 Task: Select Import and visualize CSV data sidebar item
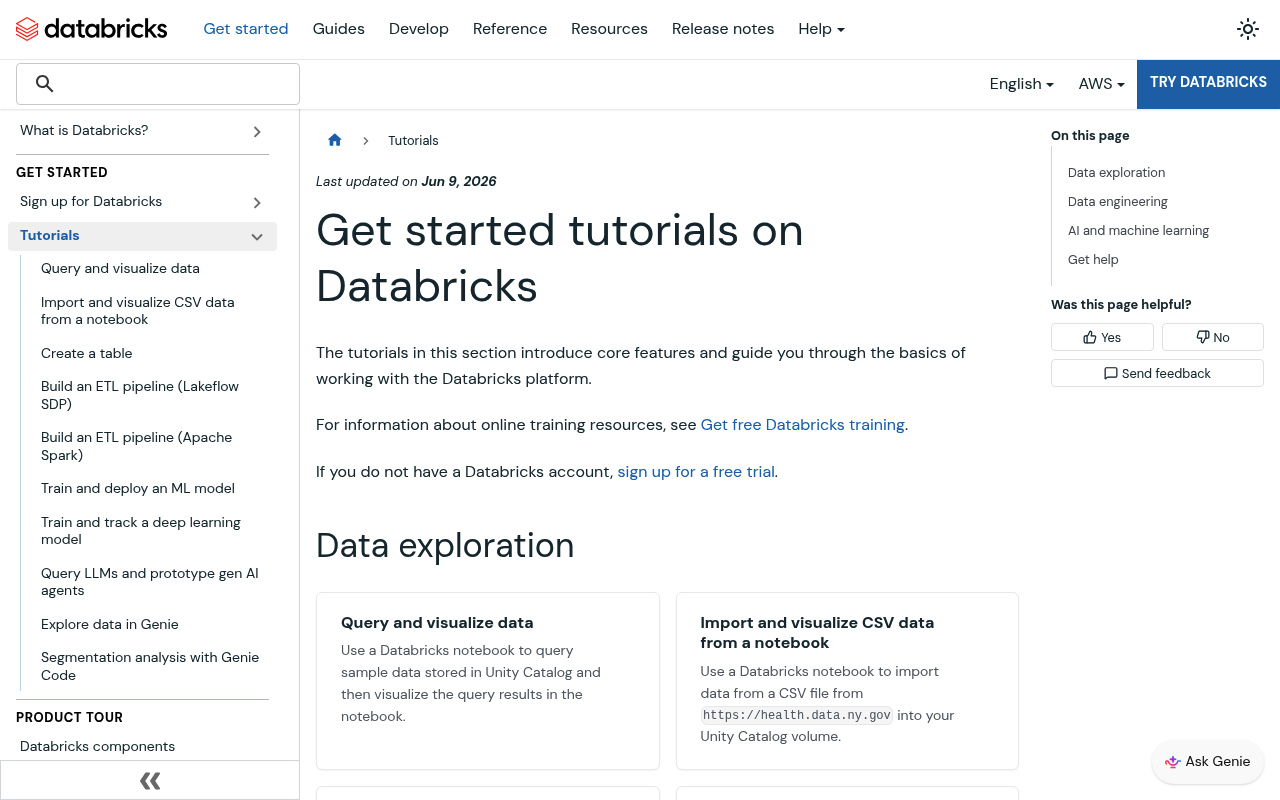tap(138, 311)
